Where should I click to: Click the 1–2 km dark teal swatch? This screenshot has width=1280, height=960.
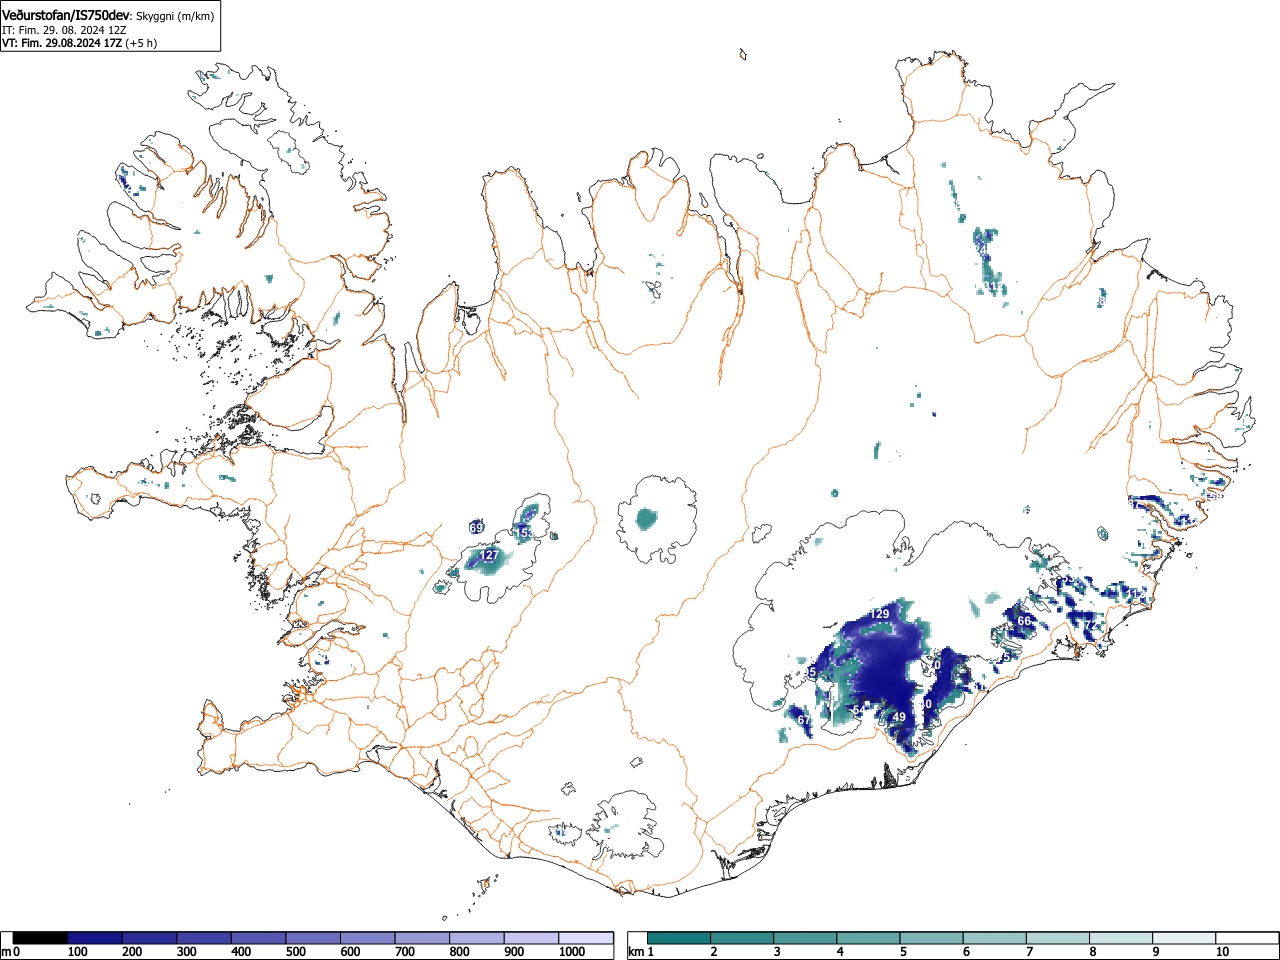[679, 938]
